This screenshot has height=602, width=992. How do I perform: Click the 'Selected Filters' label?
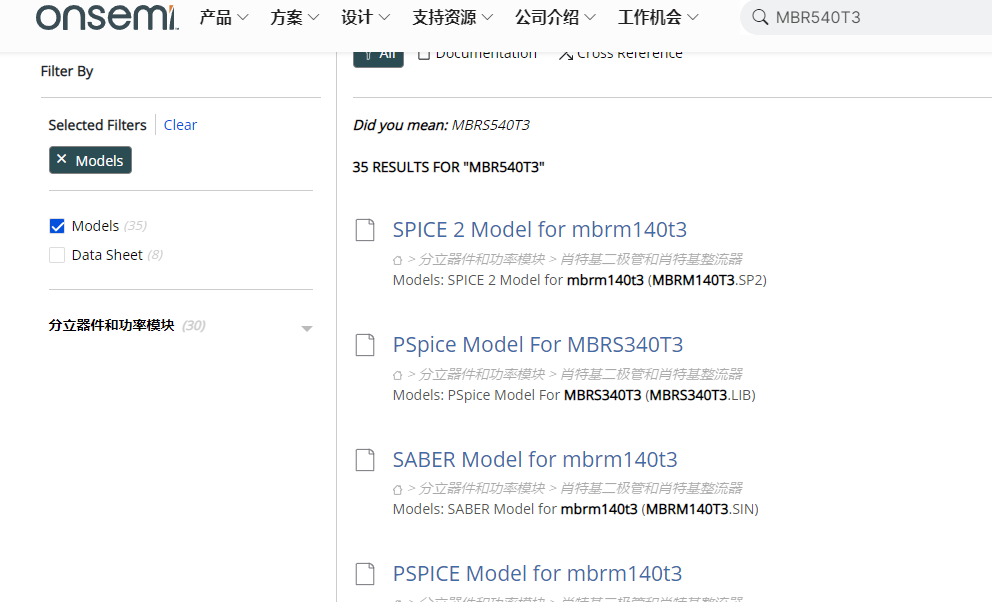coord(97,125)
